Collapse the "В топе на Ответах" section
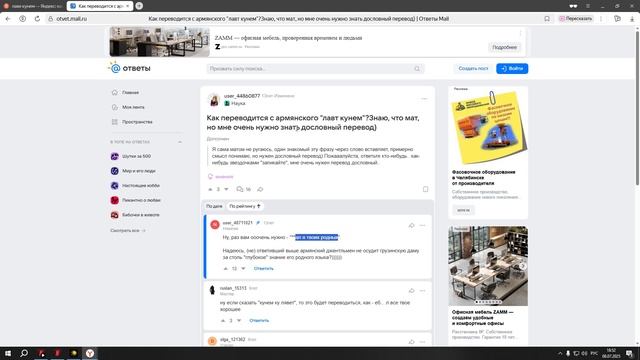640x360 pixels. point(180,142)
